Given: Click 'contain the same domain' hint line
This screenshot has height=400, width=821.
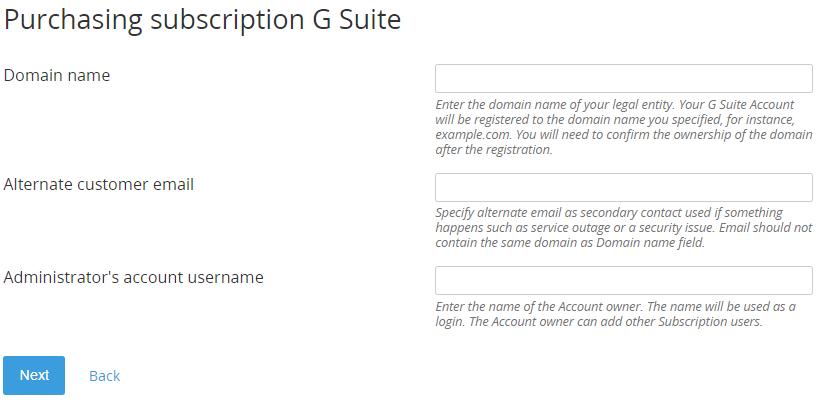Looking at the screenshot, I should (570, 243).
